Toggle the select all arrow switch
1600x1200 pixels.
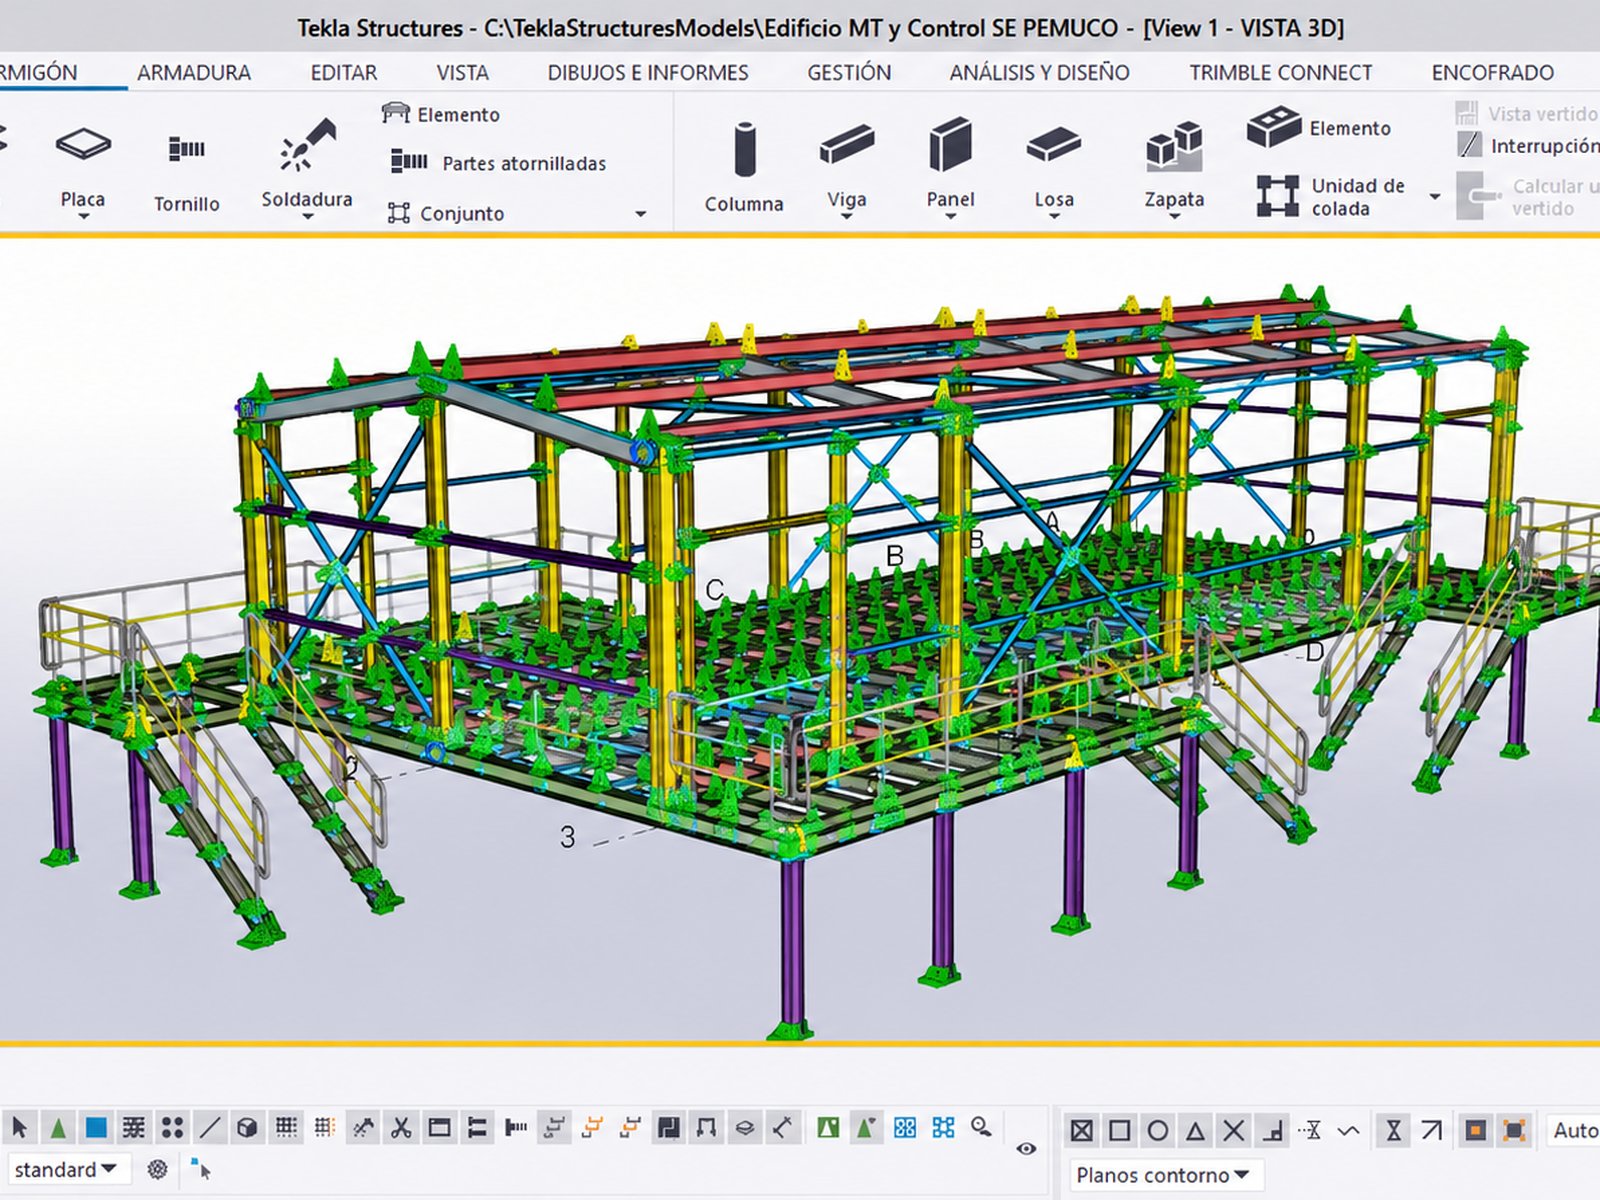point(19,1129)
